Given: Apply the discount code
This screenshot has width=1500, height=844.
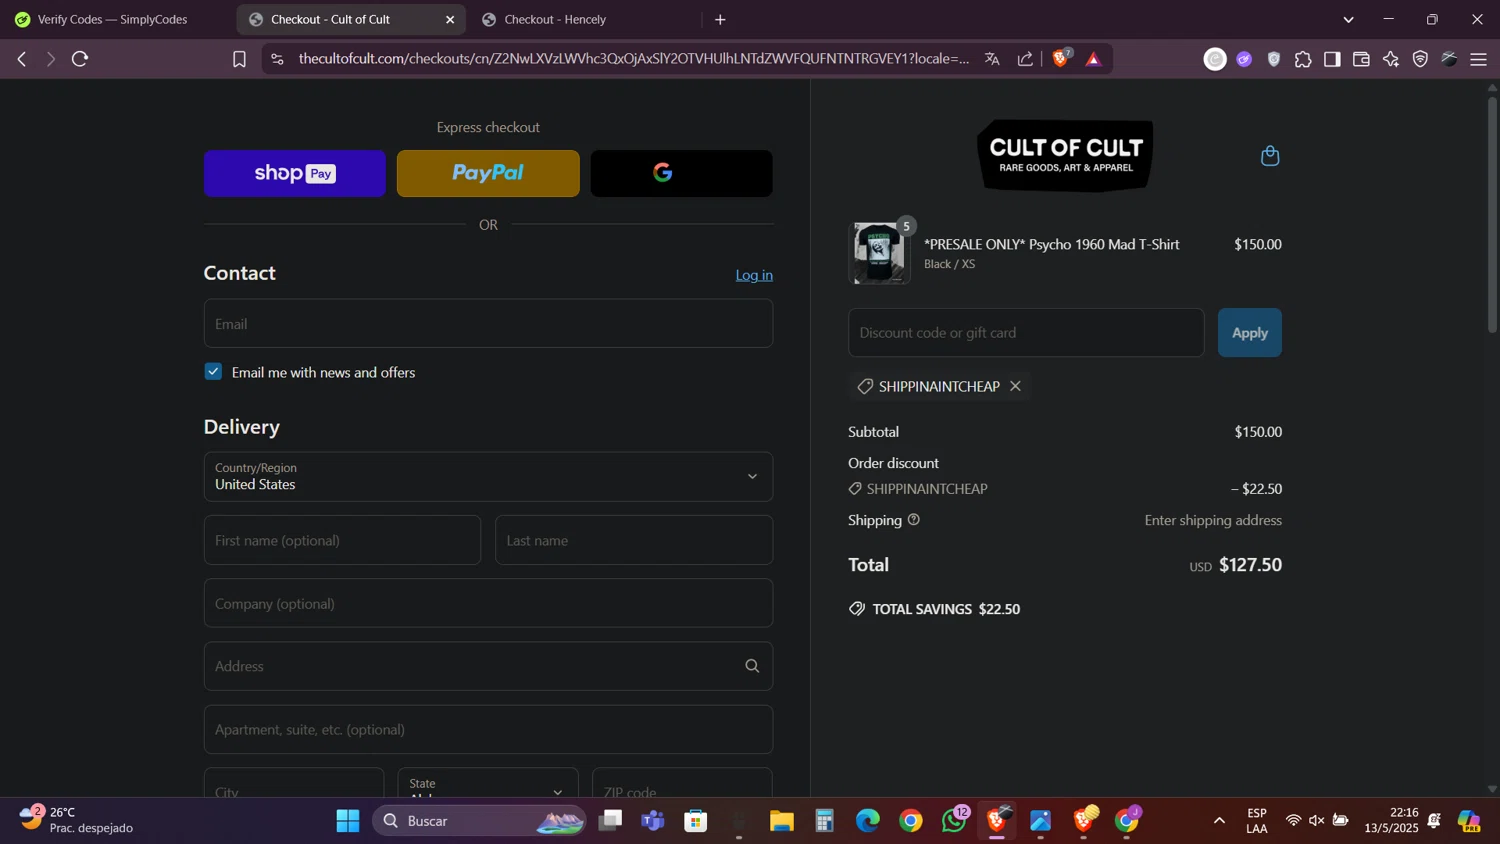Looking at the screenshot, I should 1249,333.
